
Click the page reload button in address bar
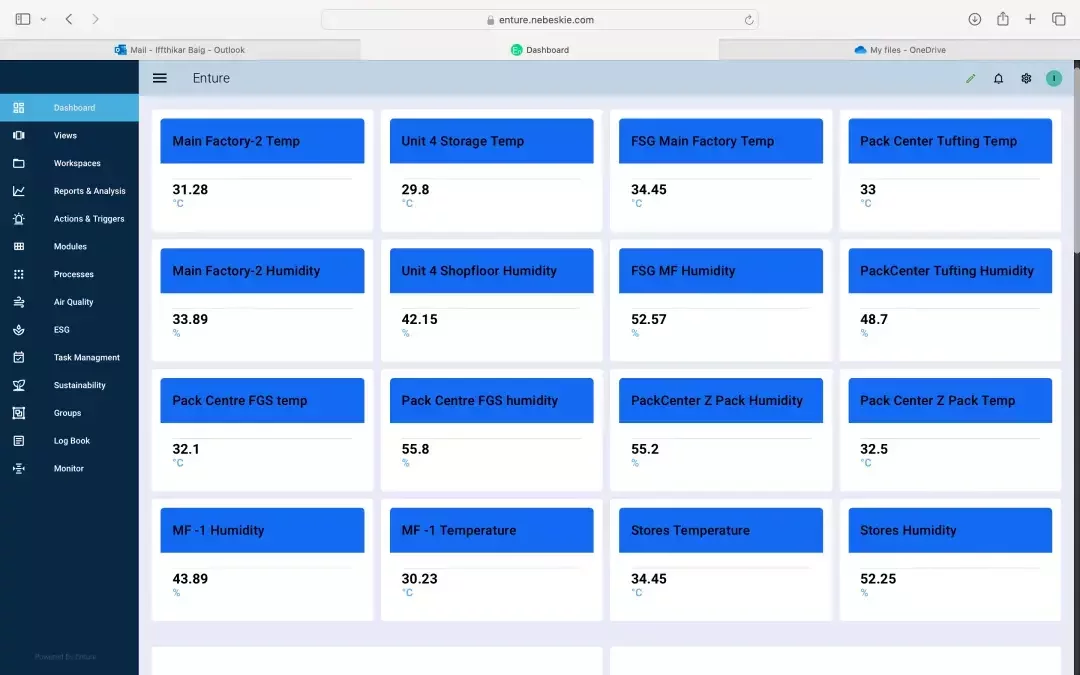click(748, 19)
